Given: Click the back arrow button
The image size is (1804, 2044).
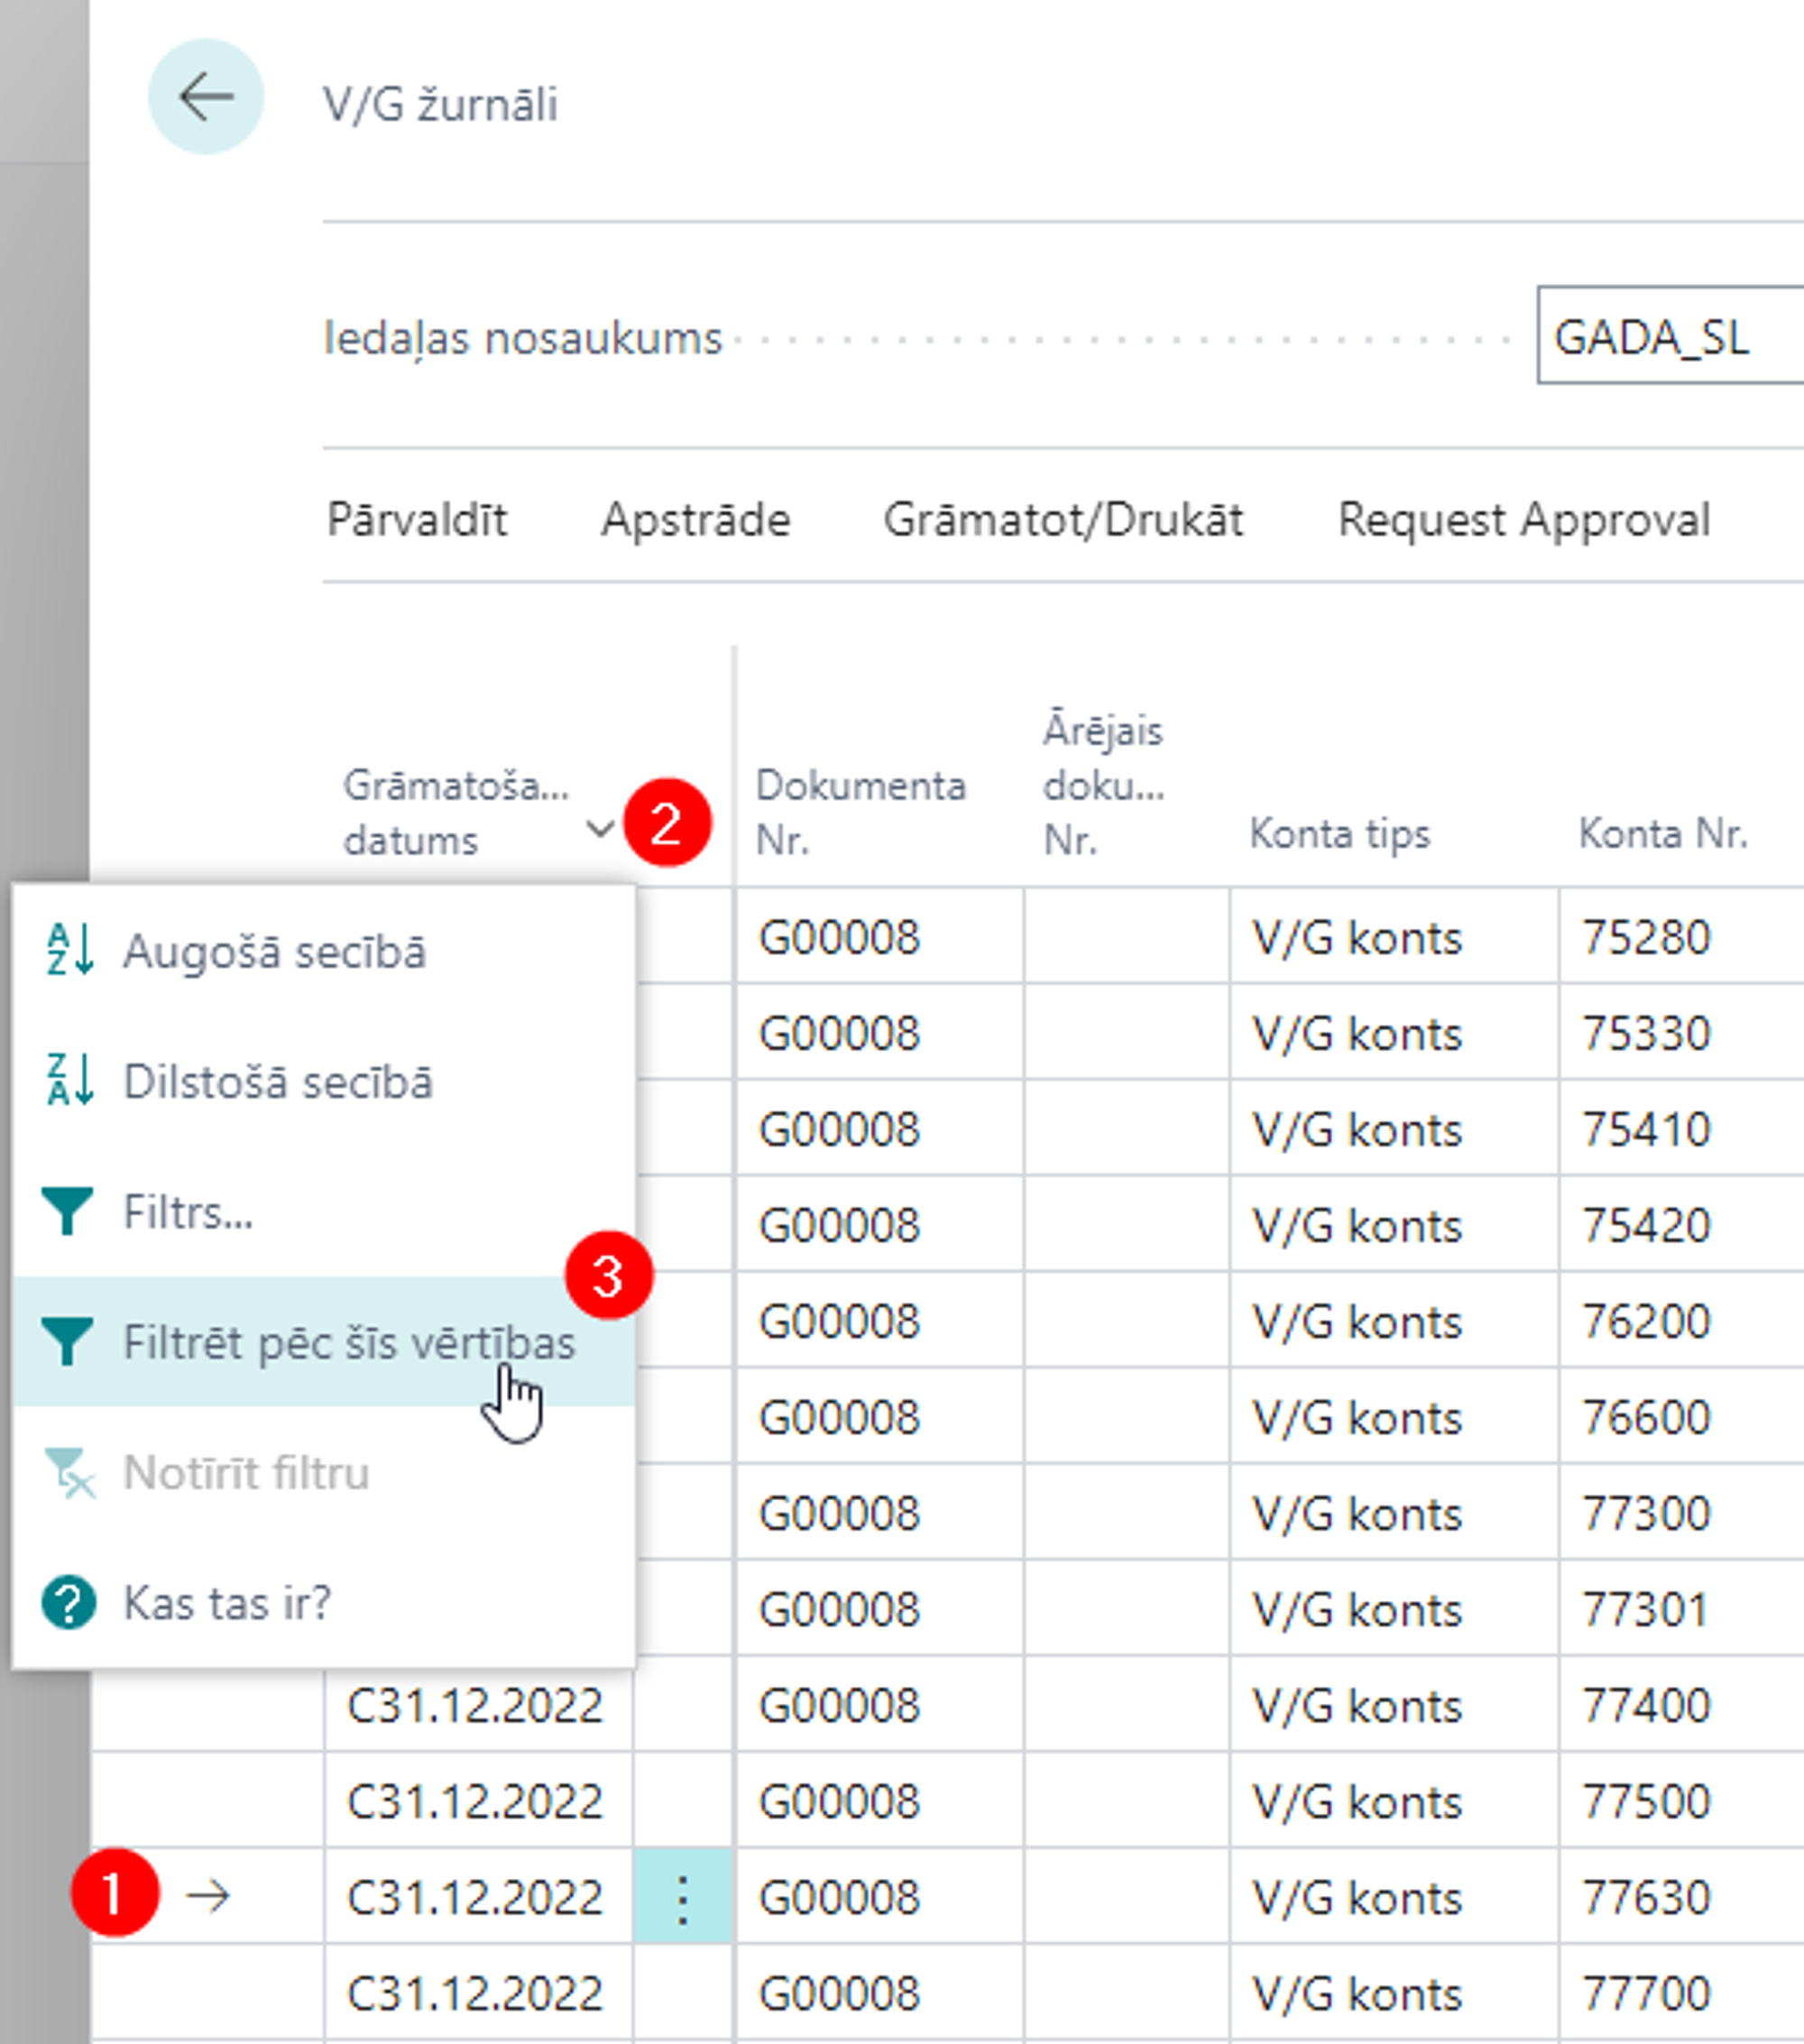Looking at the screenshot, I should coord(205,97).
